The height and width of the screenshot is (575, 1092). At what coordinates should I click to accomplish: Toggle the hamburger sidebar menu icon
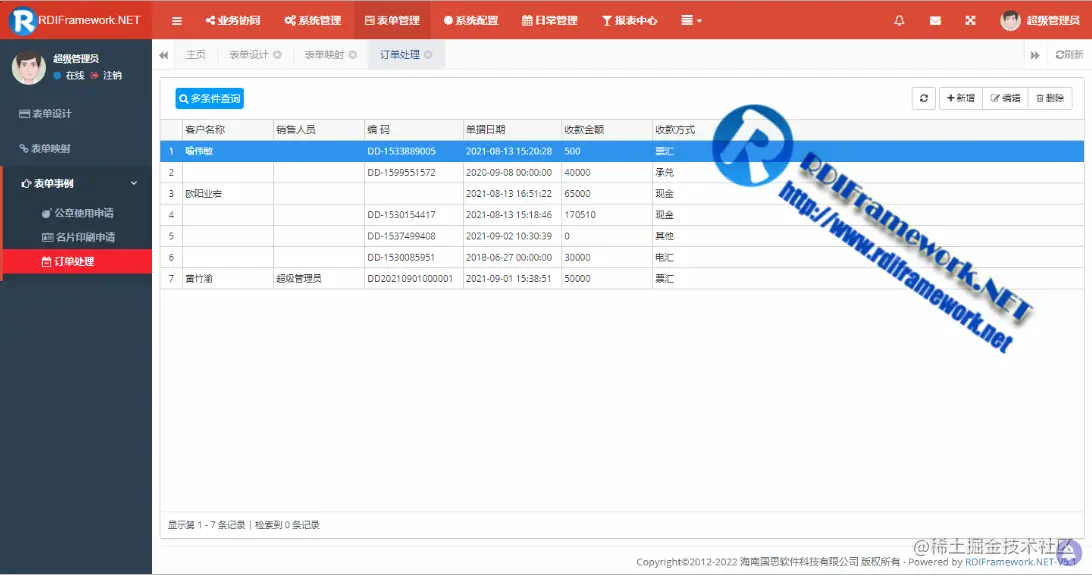[x=177, y=21]
